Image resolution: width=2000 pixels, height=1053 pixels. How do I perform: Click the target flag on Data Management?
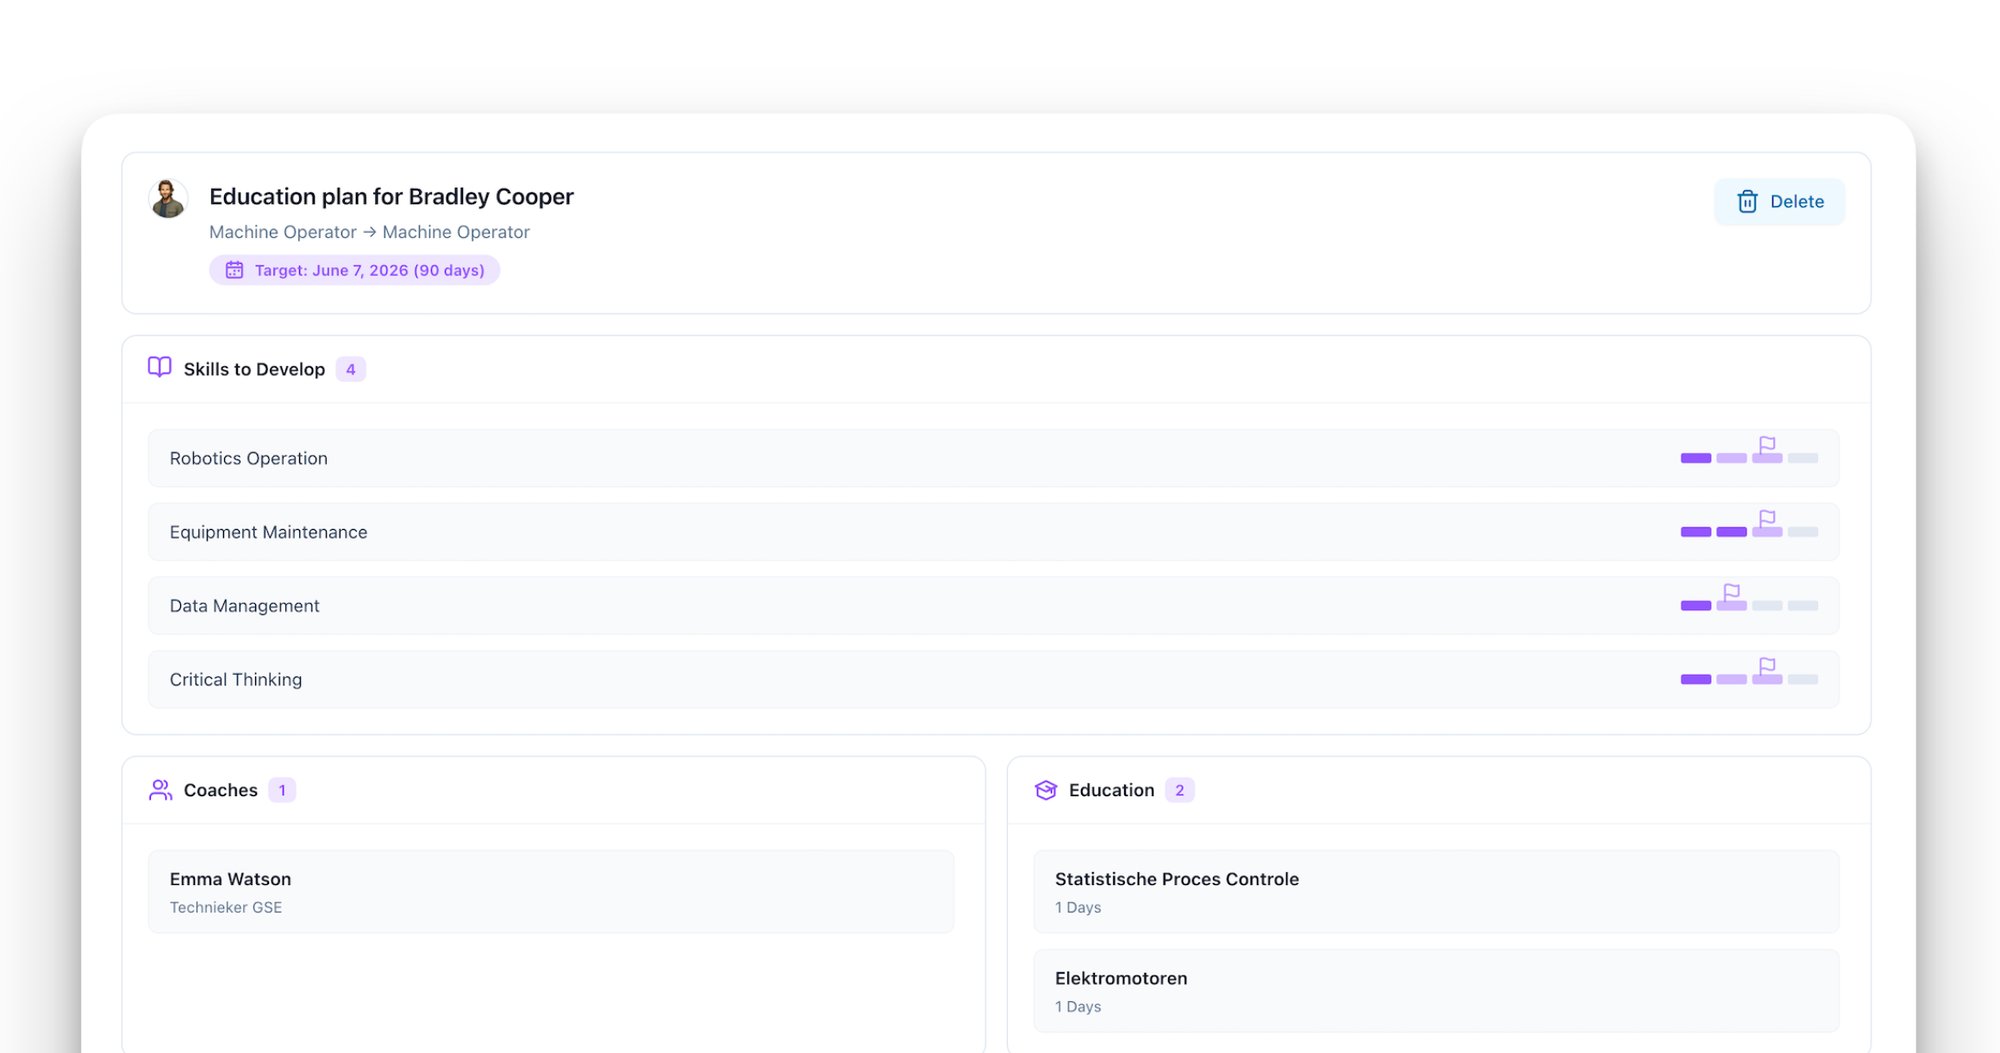(1731, 592)
